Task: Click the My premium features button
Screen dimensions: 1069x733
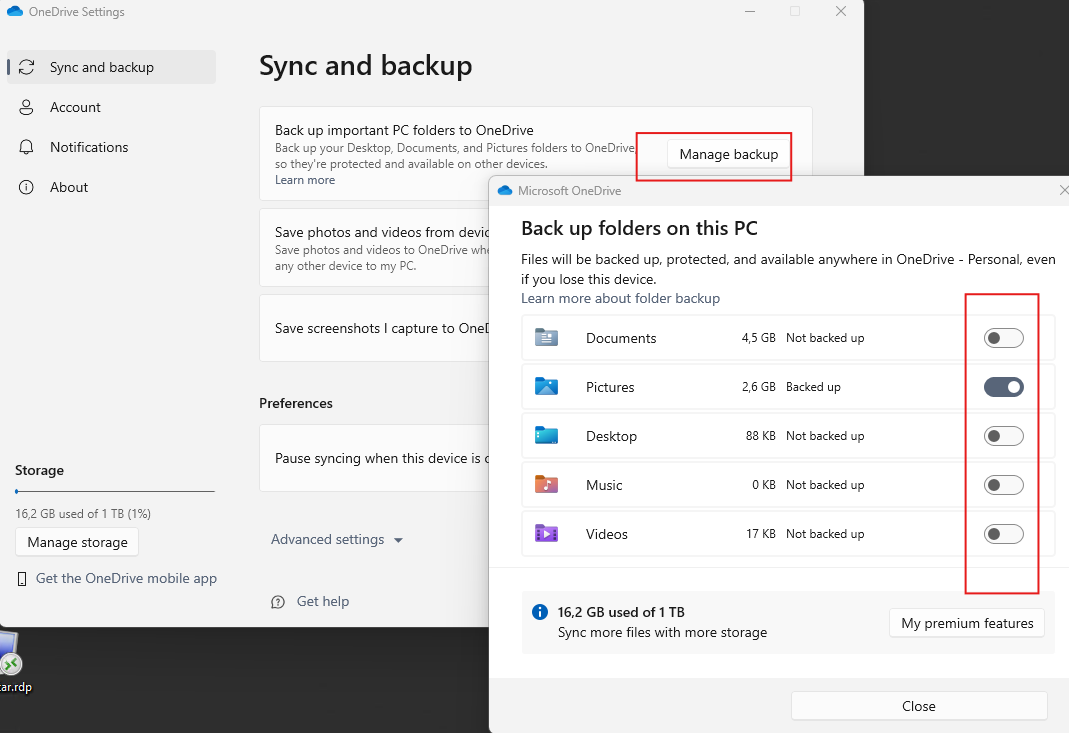Action: coord(967,623)
